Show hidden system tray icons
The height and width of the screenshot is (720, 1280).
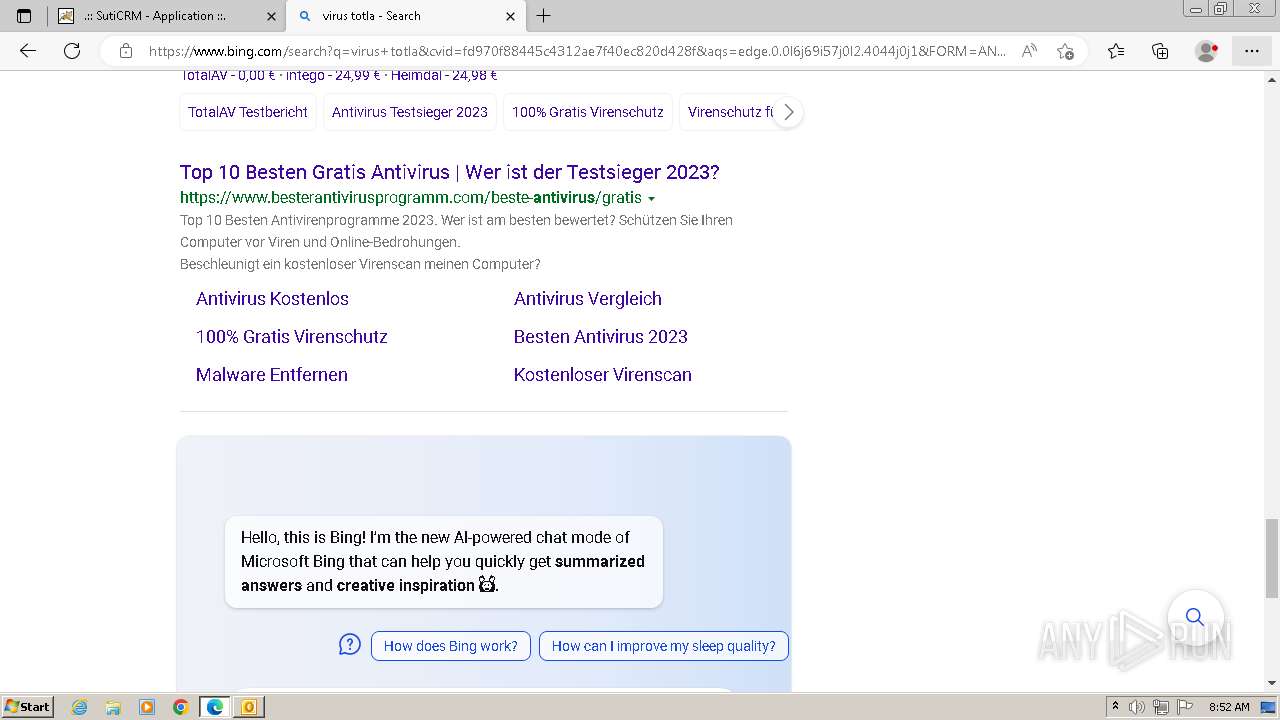[1116, 707]
